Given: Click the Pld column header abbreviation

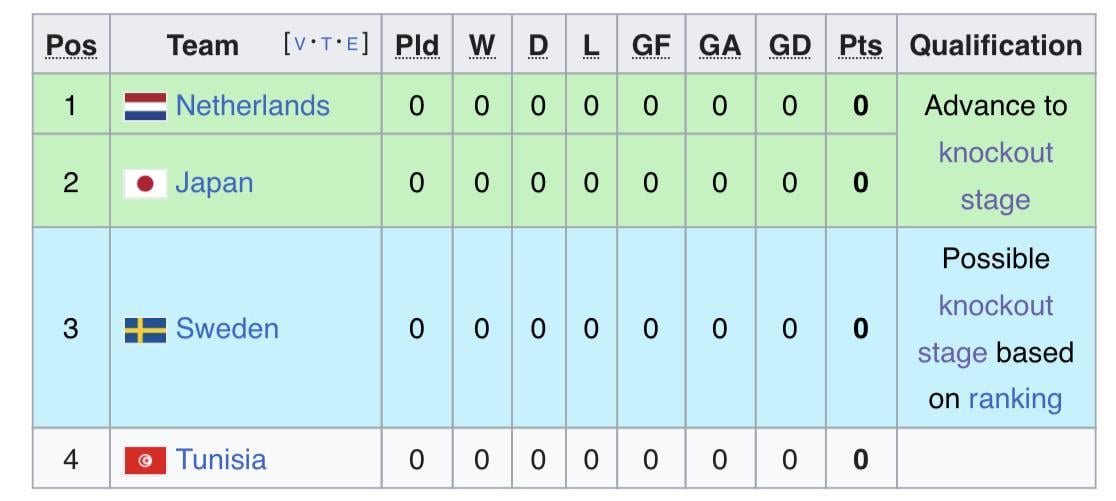Looking at the screenshot, I should (x=416, y=45).
